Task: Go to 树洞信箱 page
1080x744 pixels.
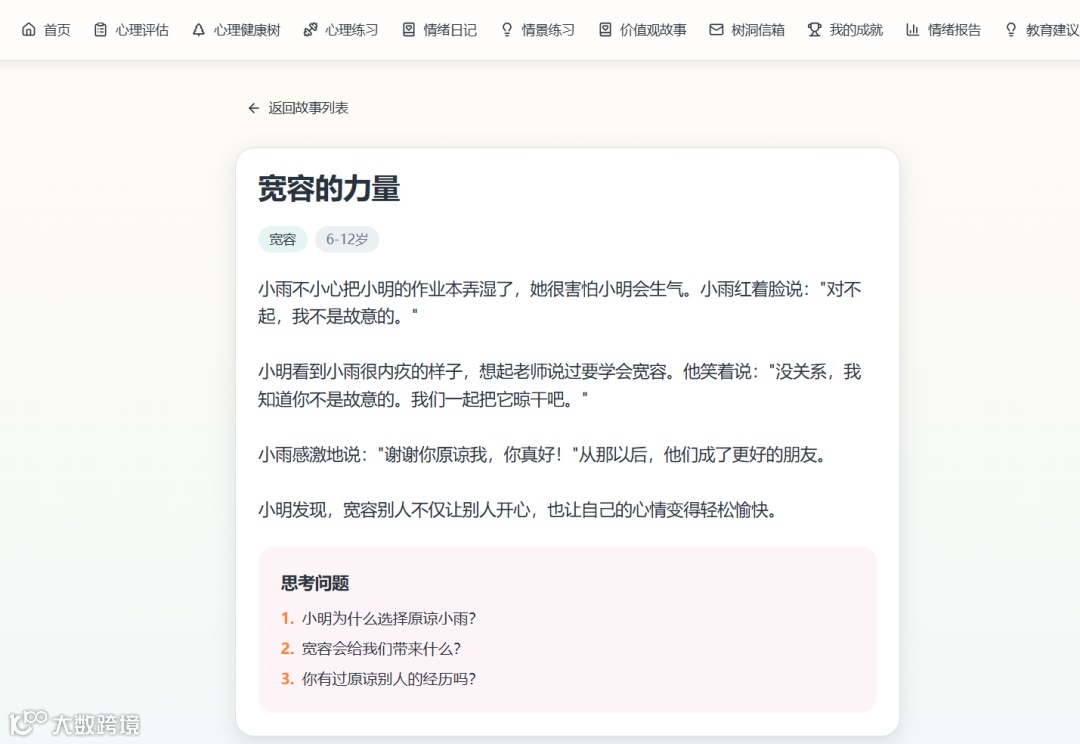Action: [x=747, y=30]
